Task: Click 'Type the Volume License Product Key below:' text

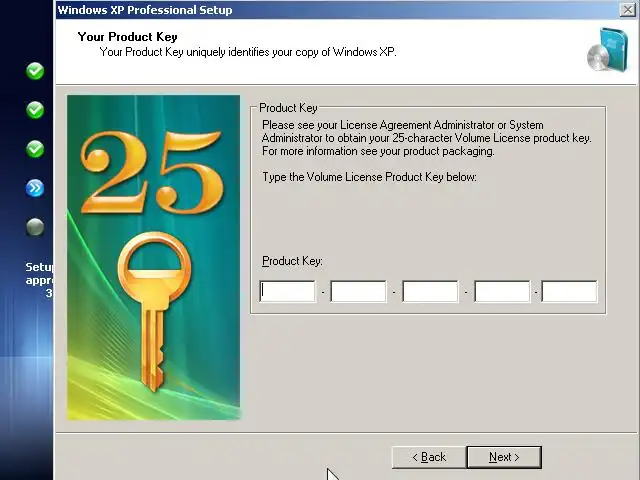Action: [x=369, y=177]
